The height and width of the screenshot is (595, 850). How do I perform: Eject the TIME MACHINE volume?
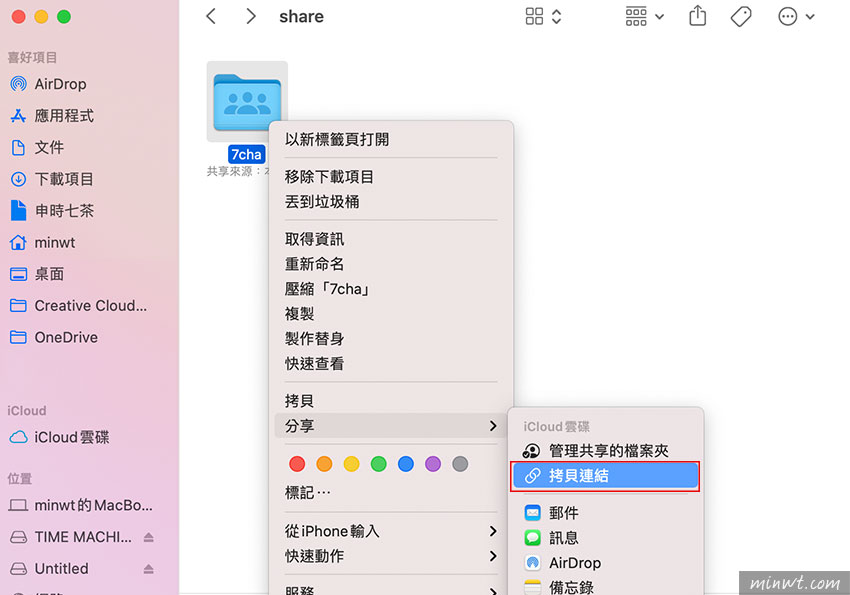click(149, 537)
